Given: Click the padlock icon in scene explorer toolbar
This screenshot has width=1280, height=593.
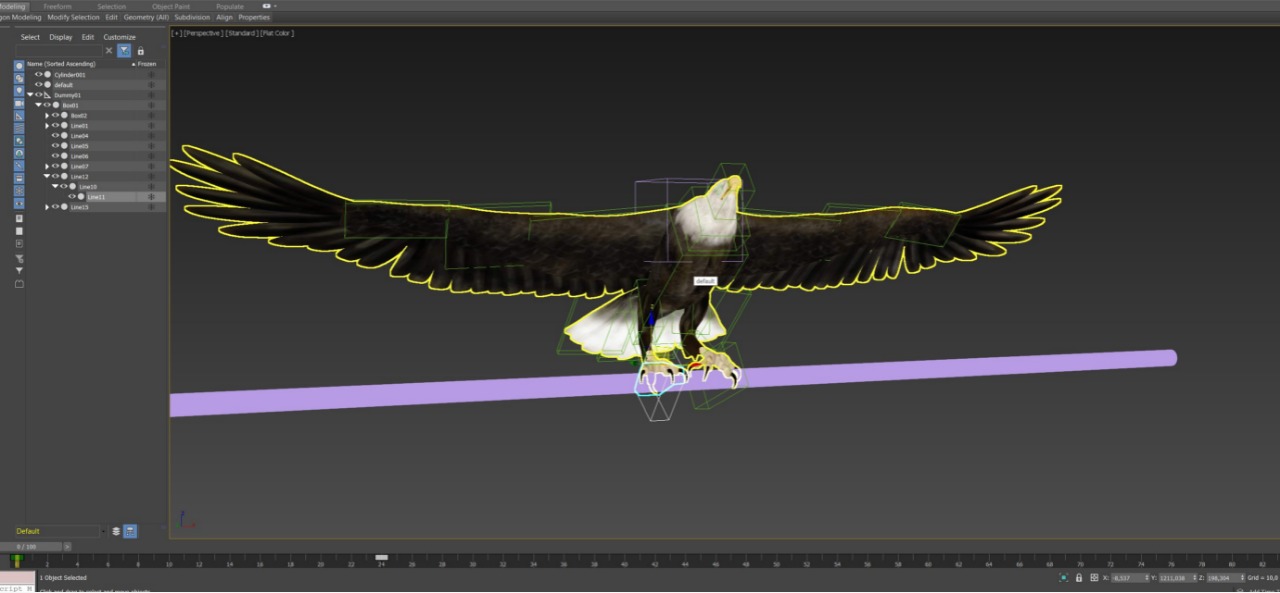Looking at the screenshot, I should (x=140, y=51).
